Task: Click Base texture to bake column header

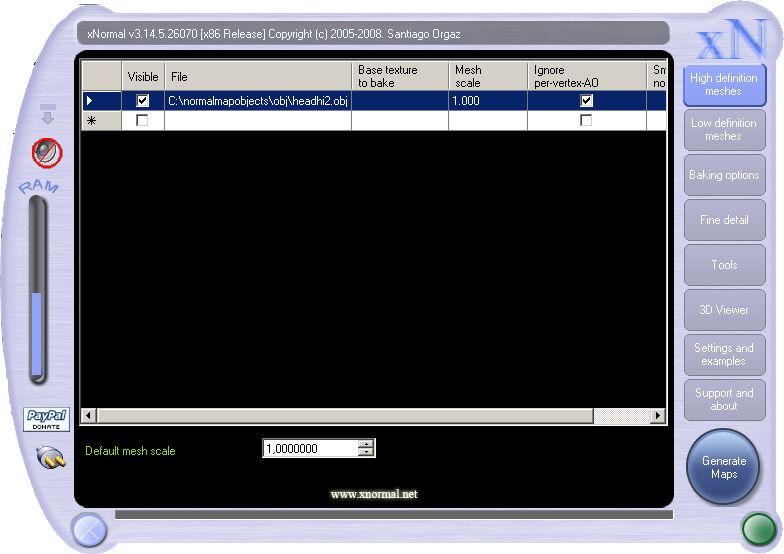Action: (x=400, y=76)
